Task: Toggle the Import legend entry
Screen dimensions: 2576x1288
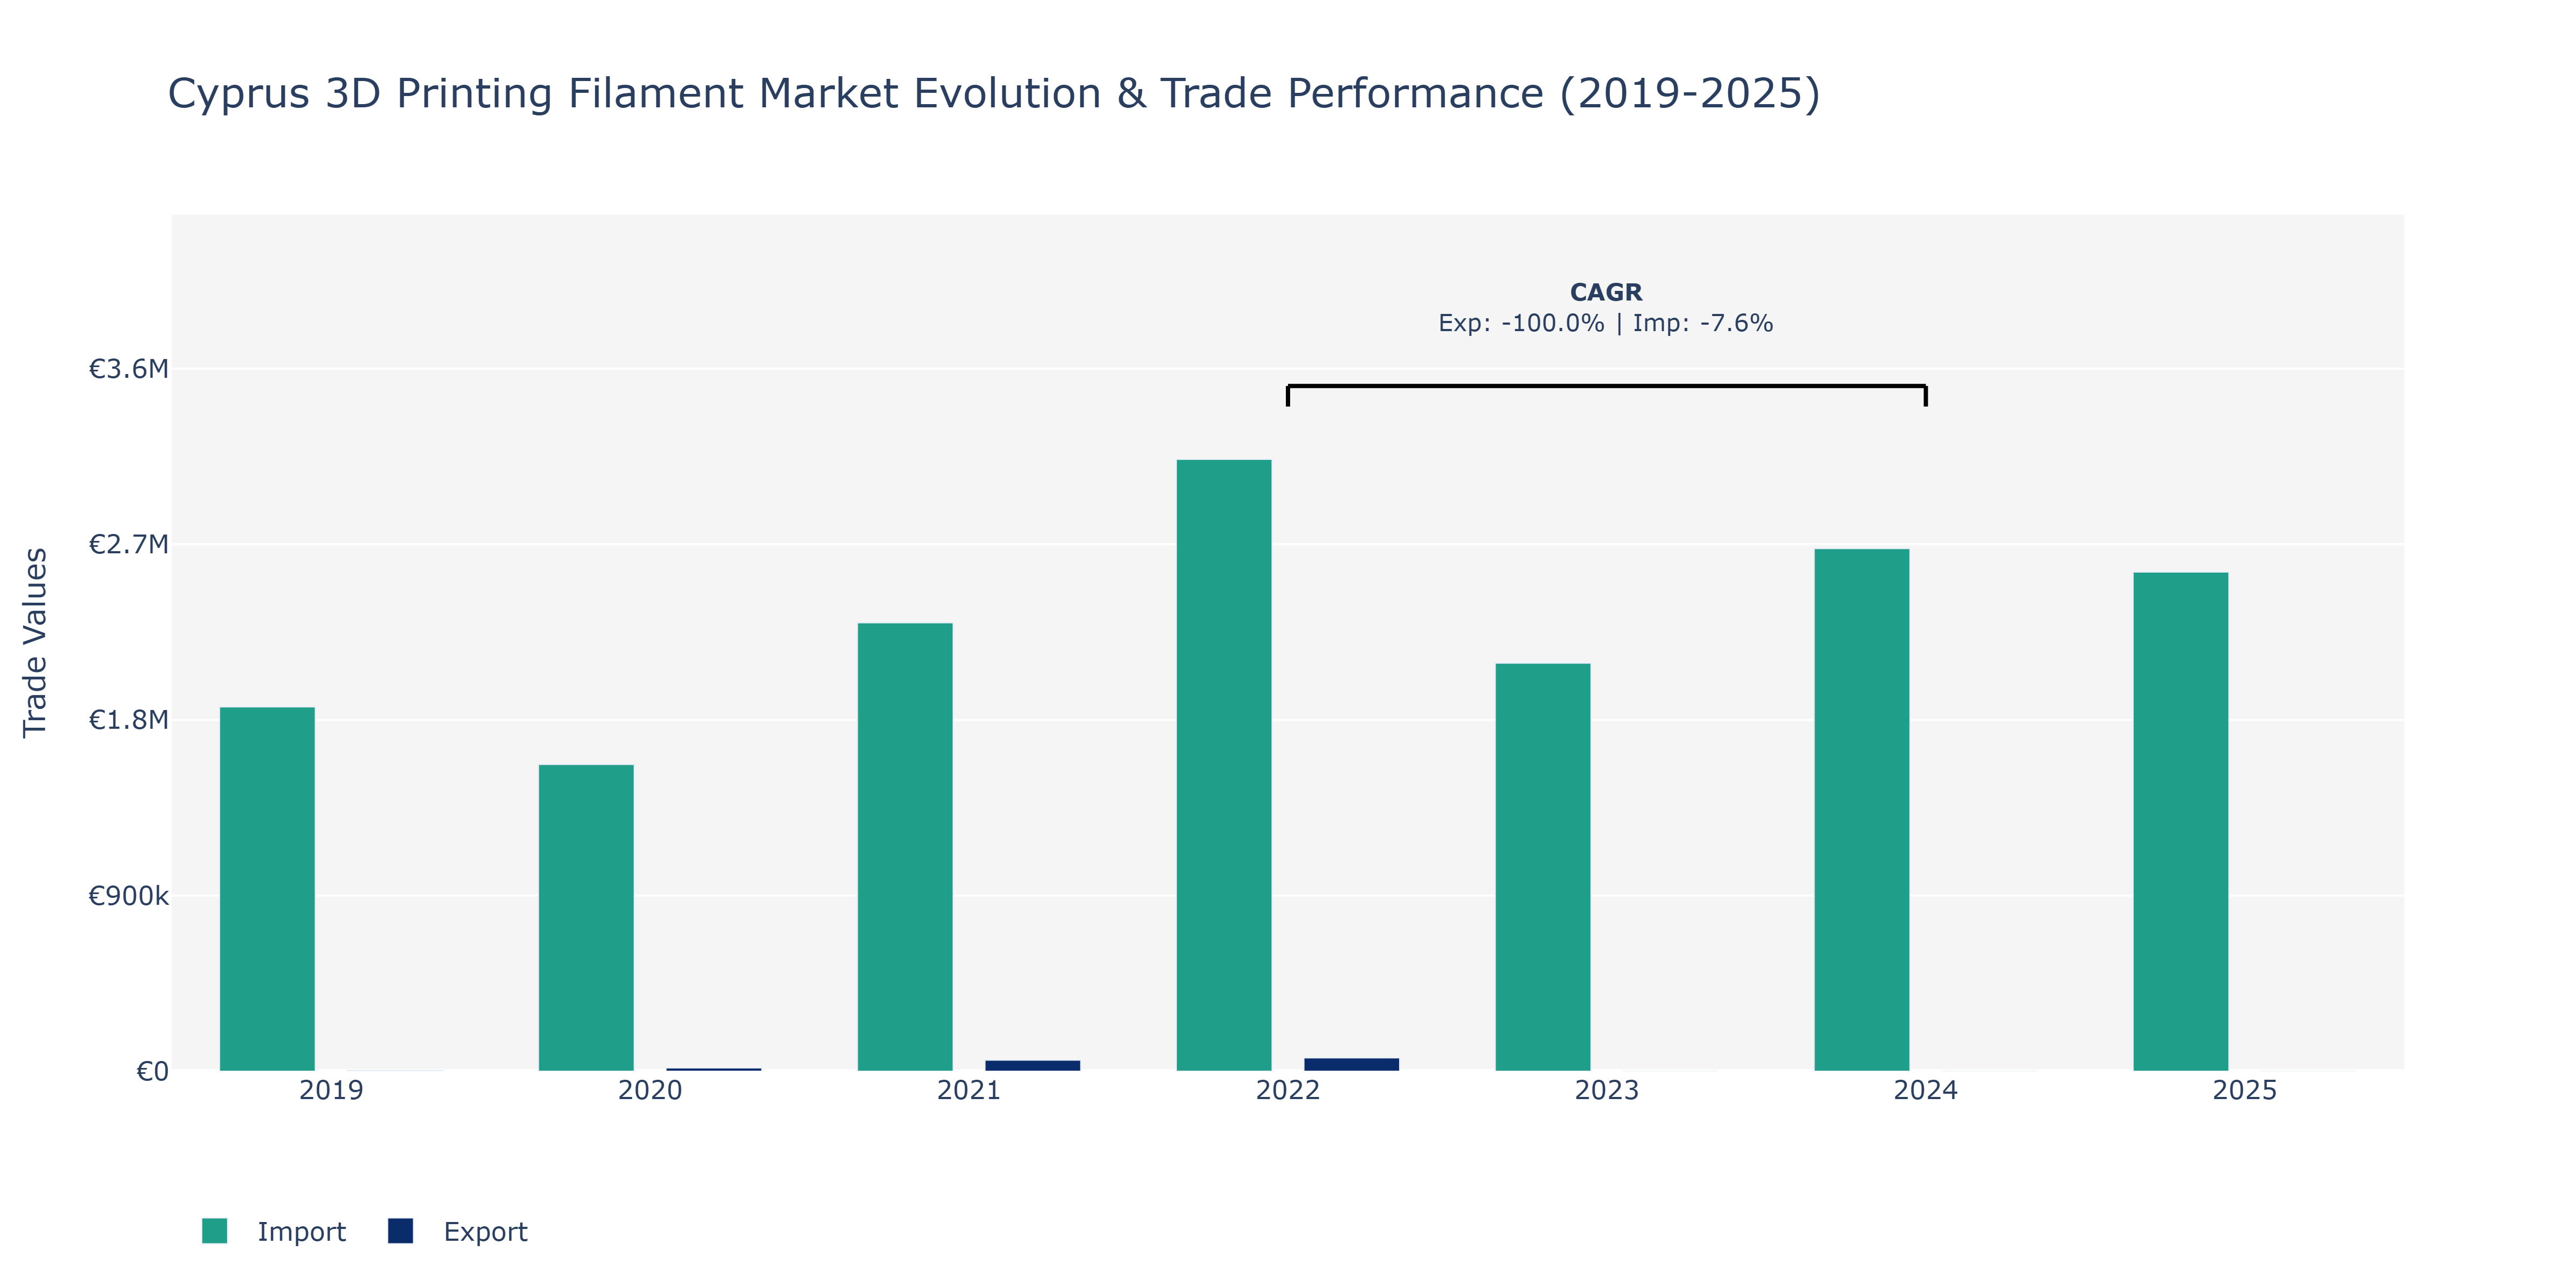Action: pyautogui.click(x=274, y=1231)
